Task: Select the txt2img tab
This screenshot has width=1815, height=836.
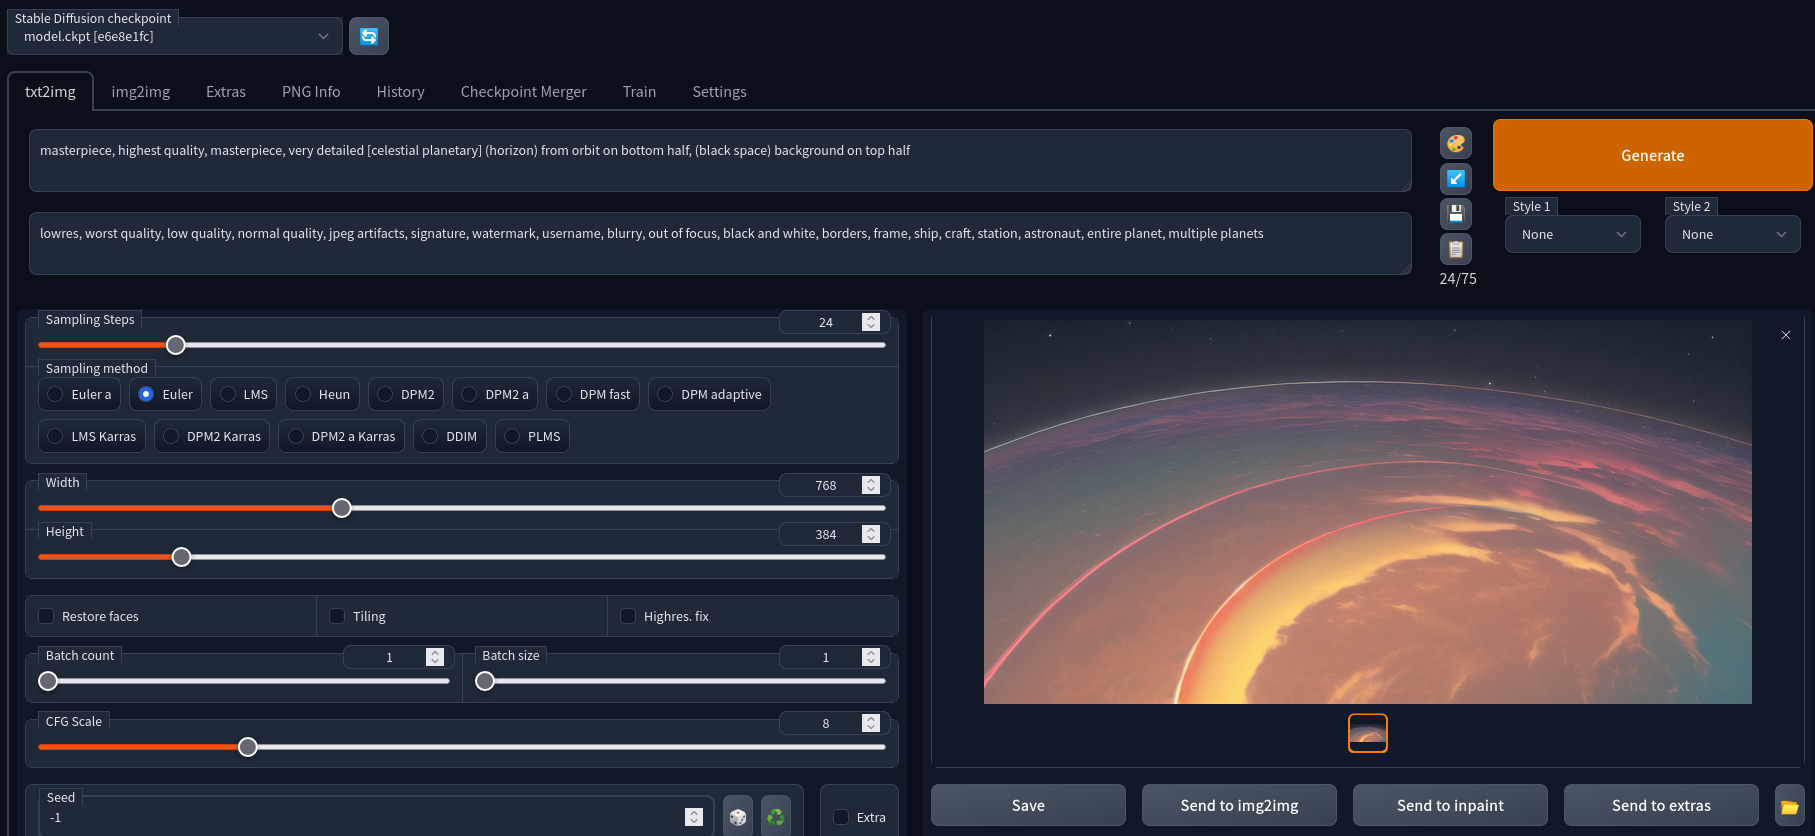Action: 50,91
